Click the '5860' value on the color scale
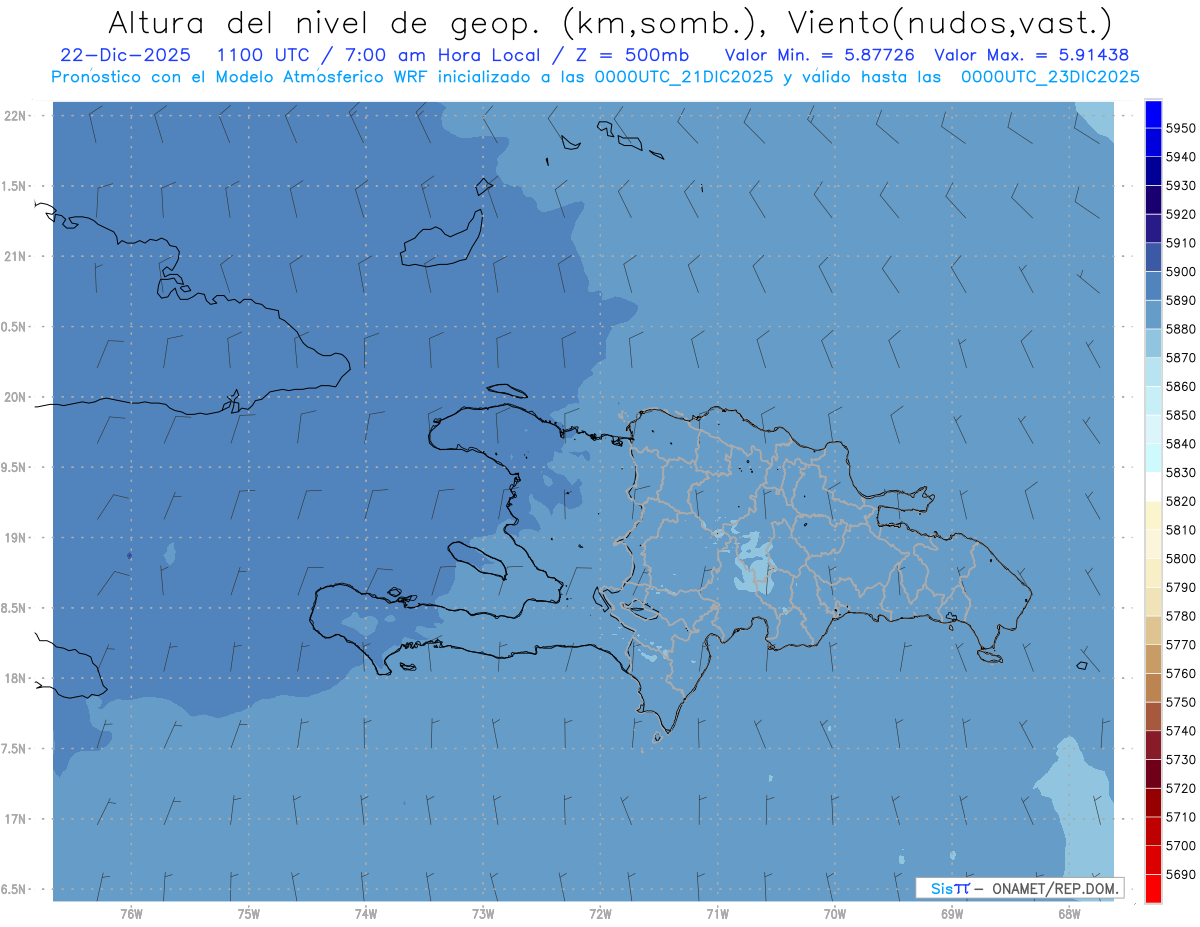 pos(1180,386)
